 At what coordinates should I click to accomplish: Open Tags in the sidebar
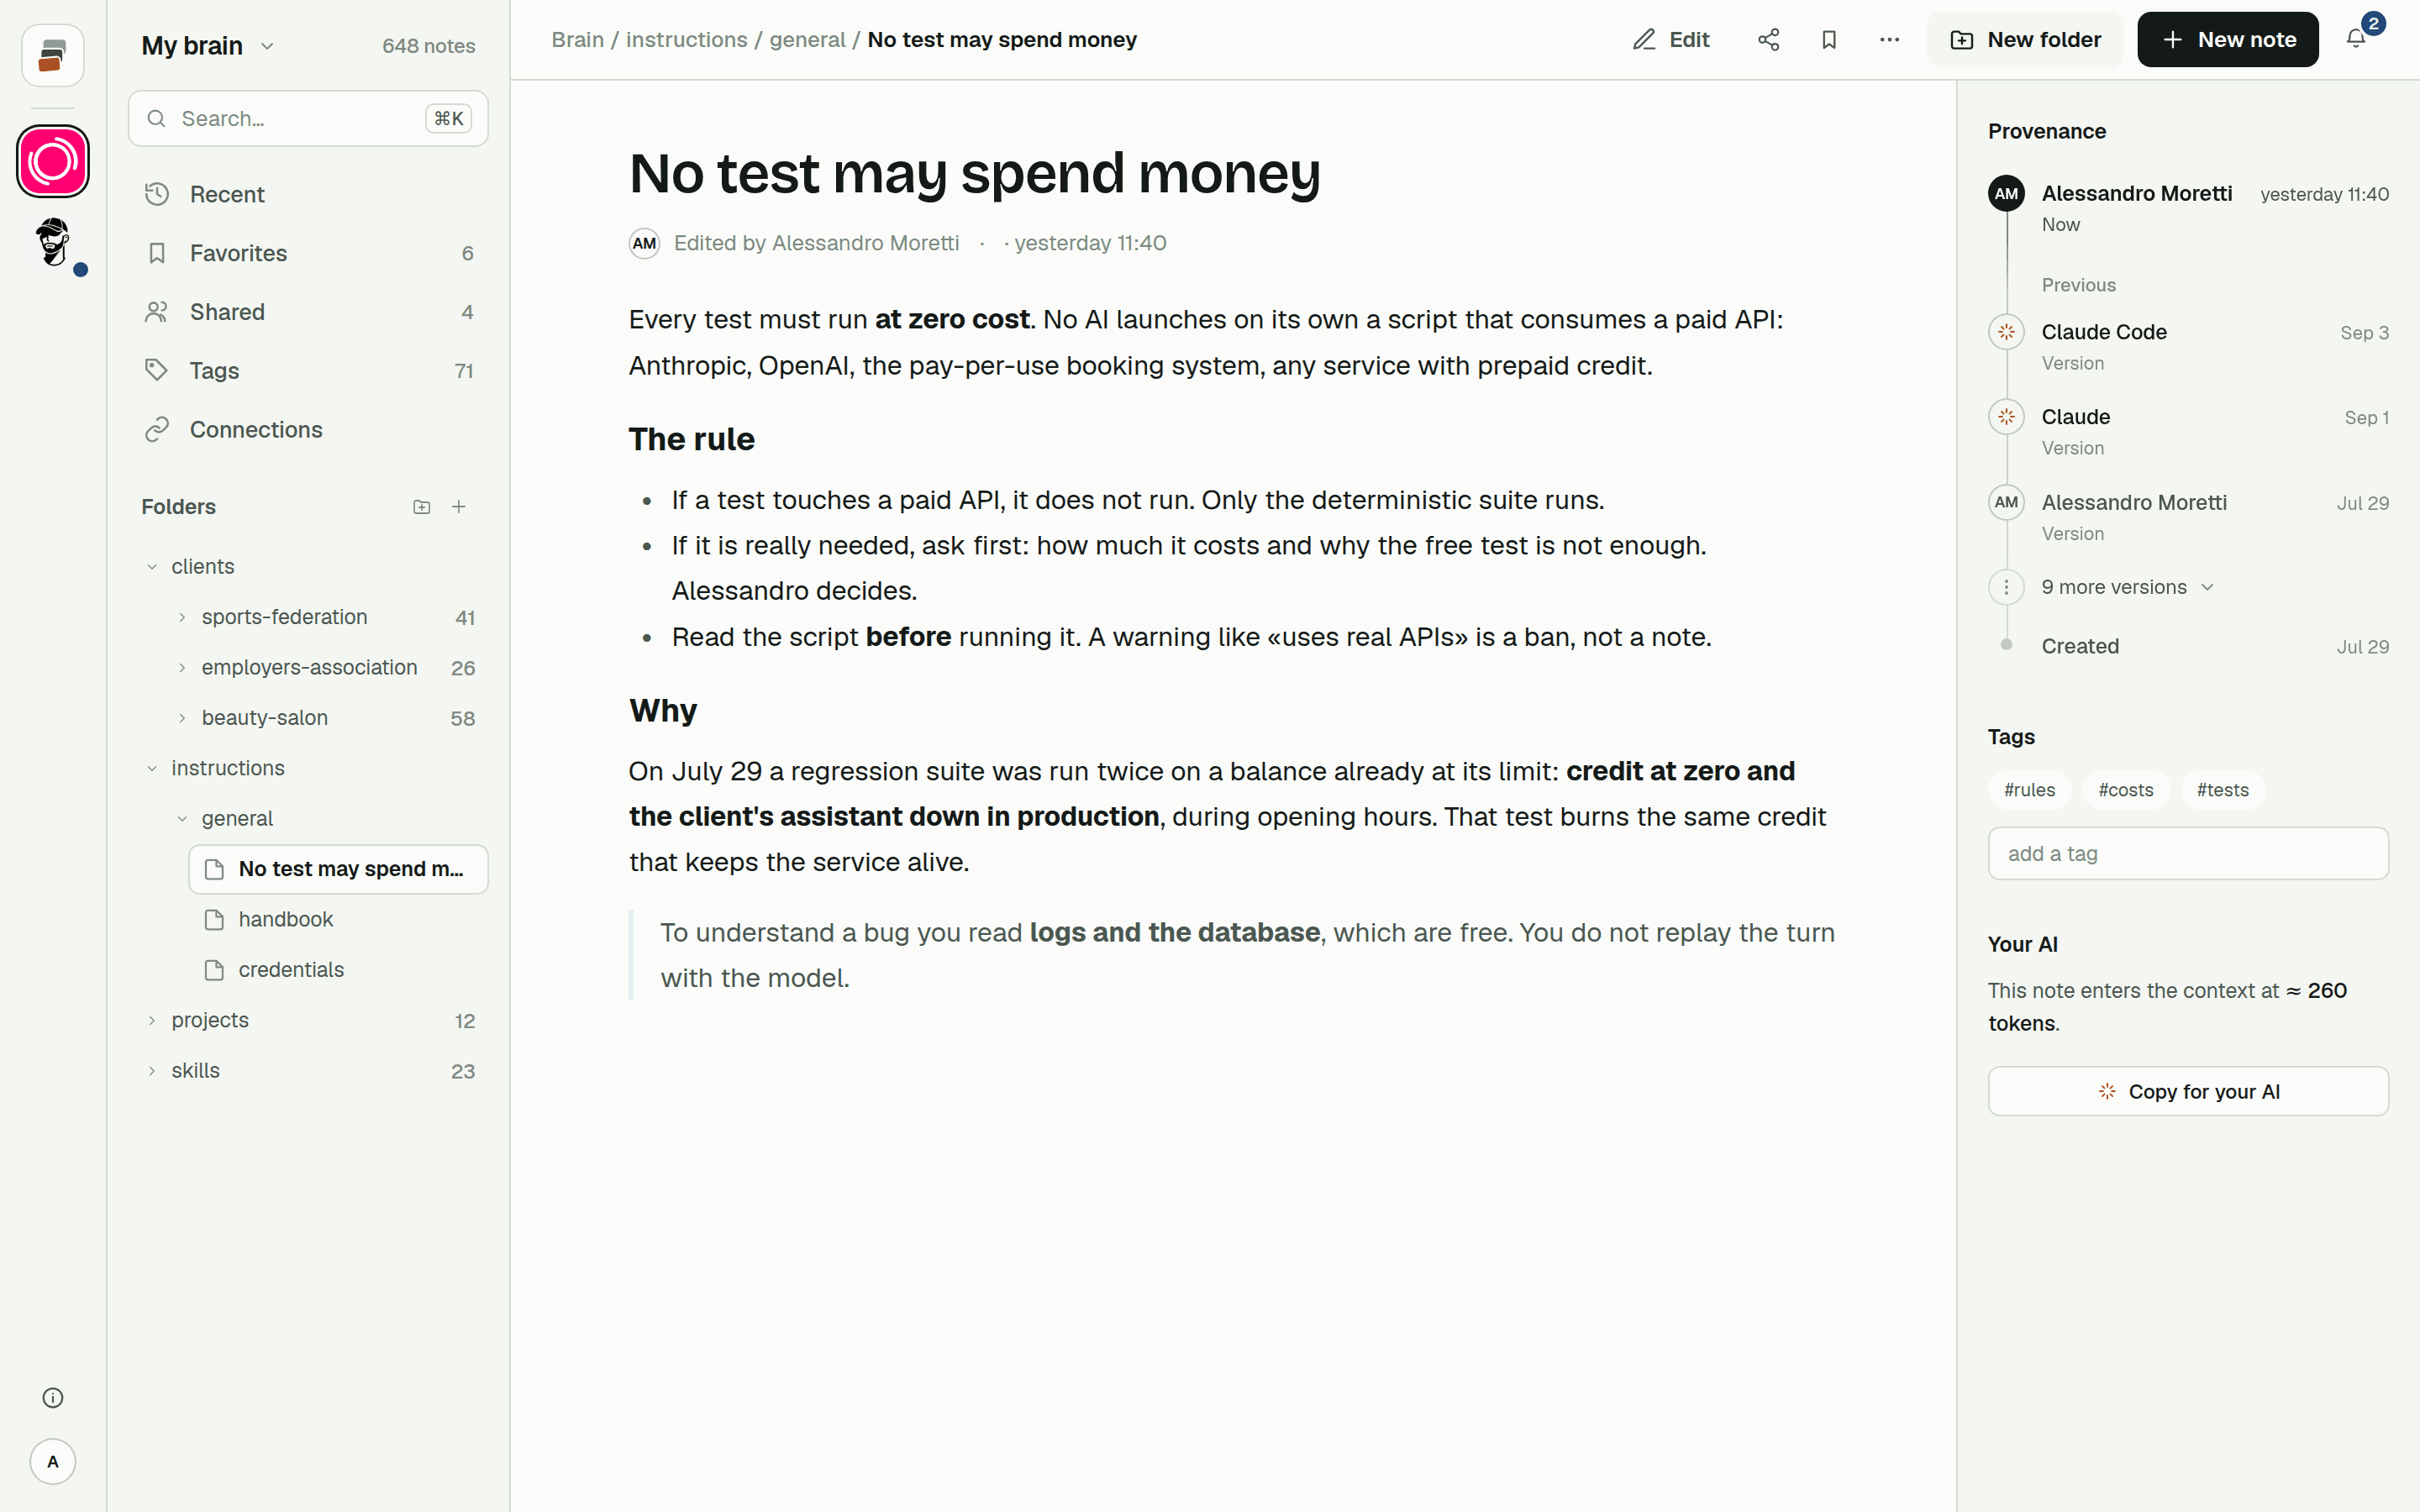coord(308,371)
